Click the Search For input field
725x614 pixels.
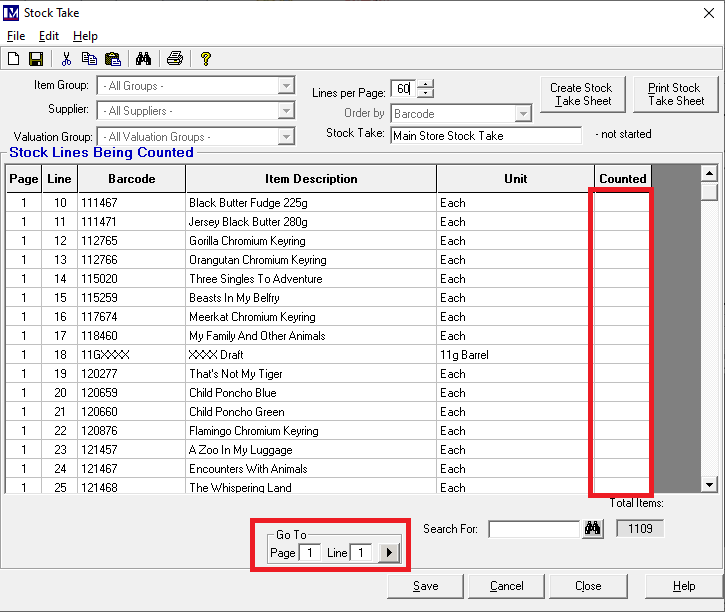[x=533, y=528]
